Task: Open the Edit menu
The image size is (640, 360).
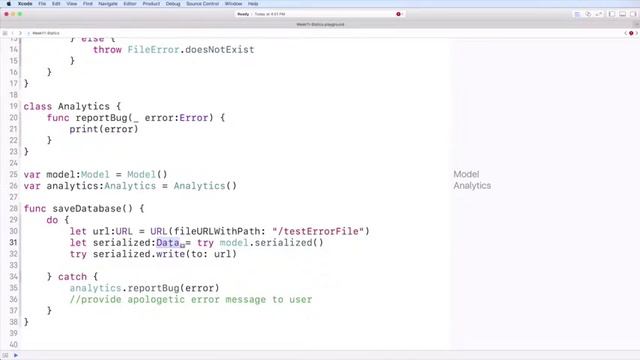Action: click(x=56, y=4)
